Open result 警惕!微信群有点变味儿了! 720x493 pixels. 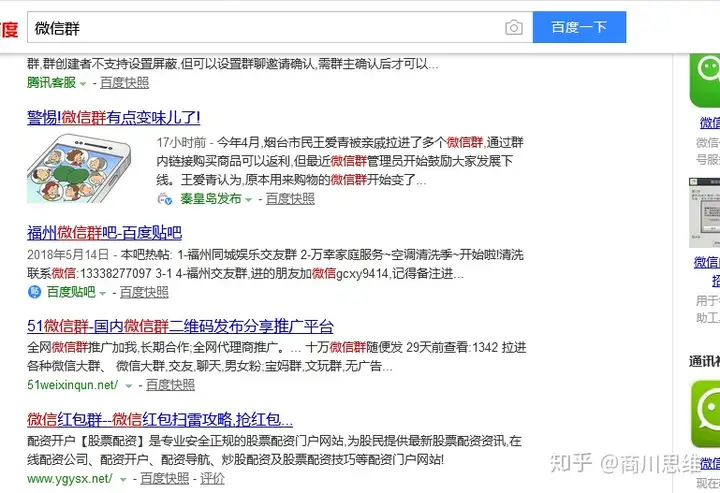pos(113,118)
